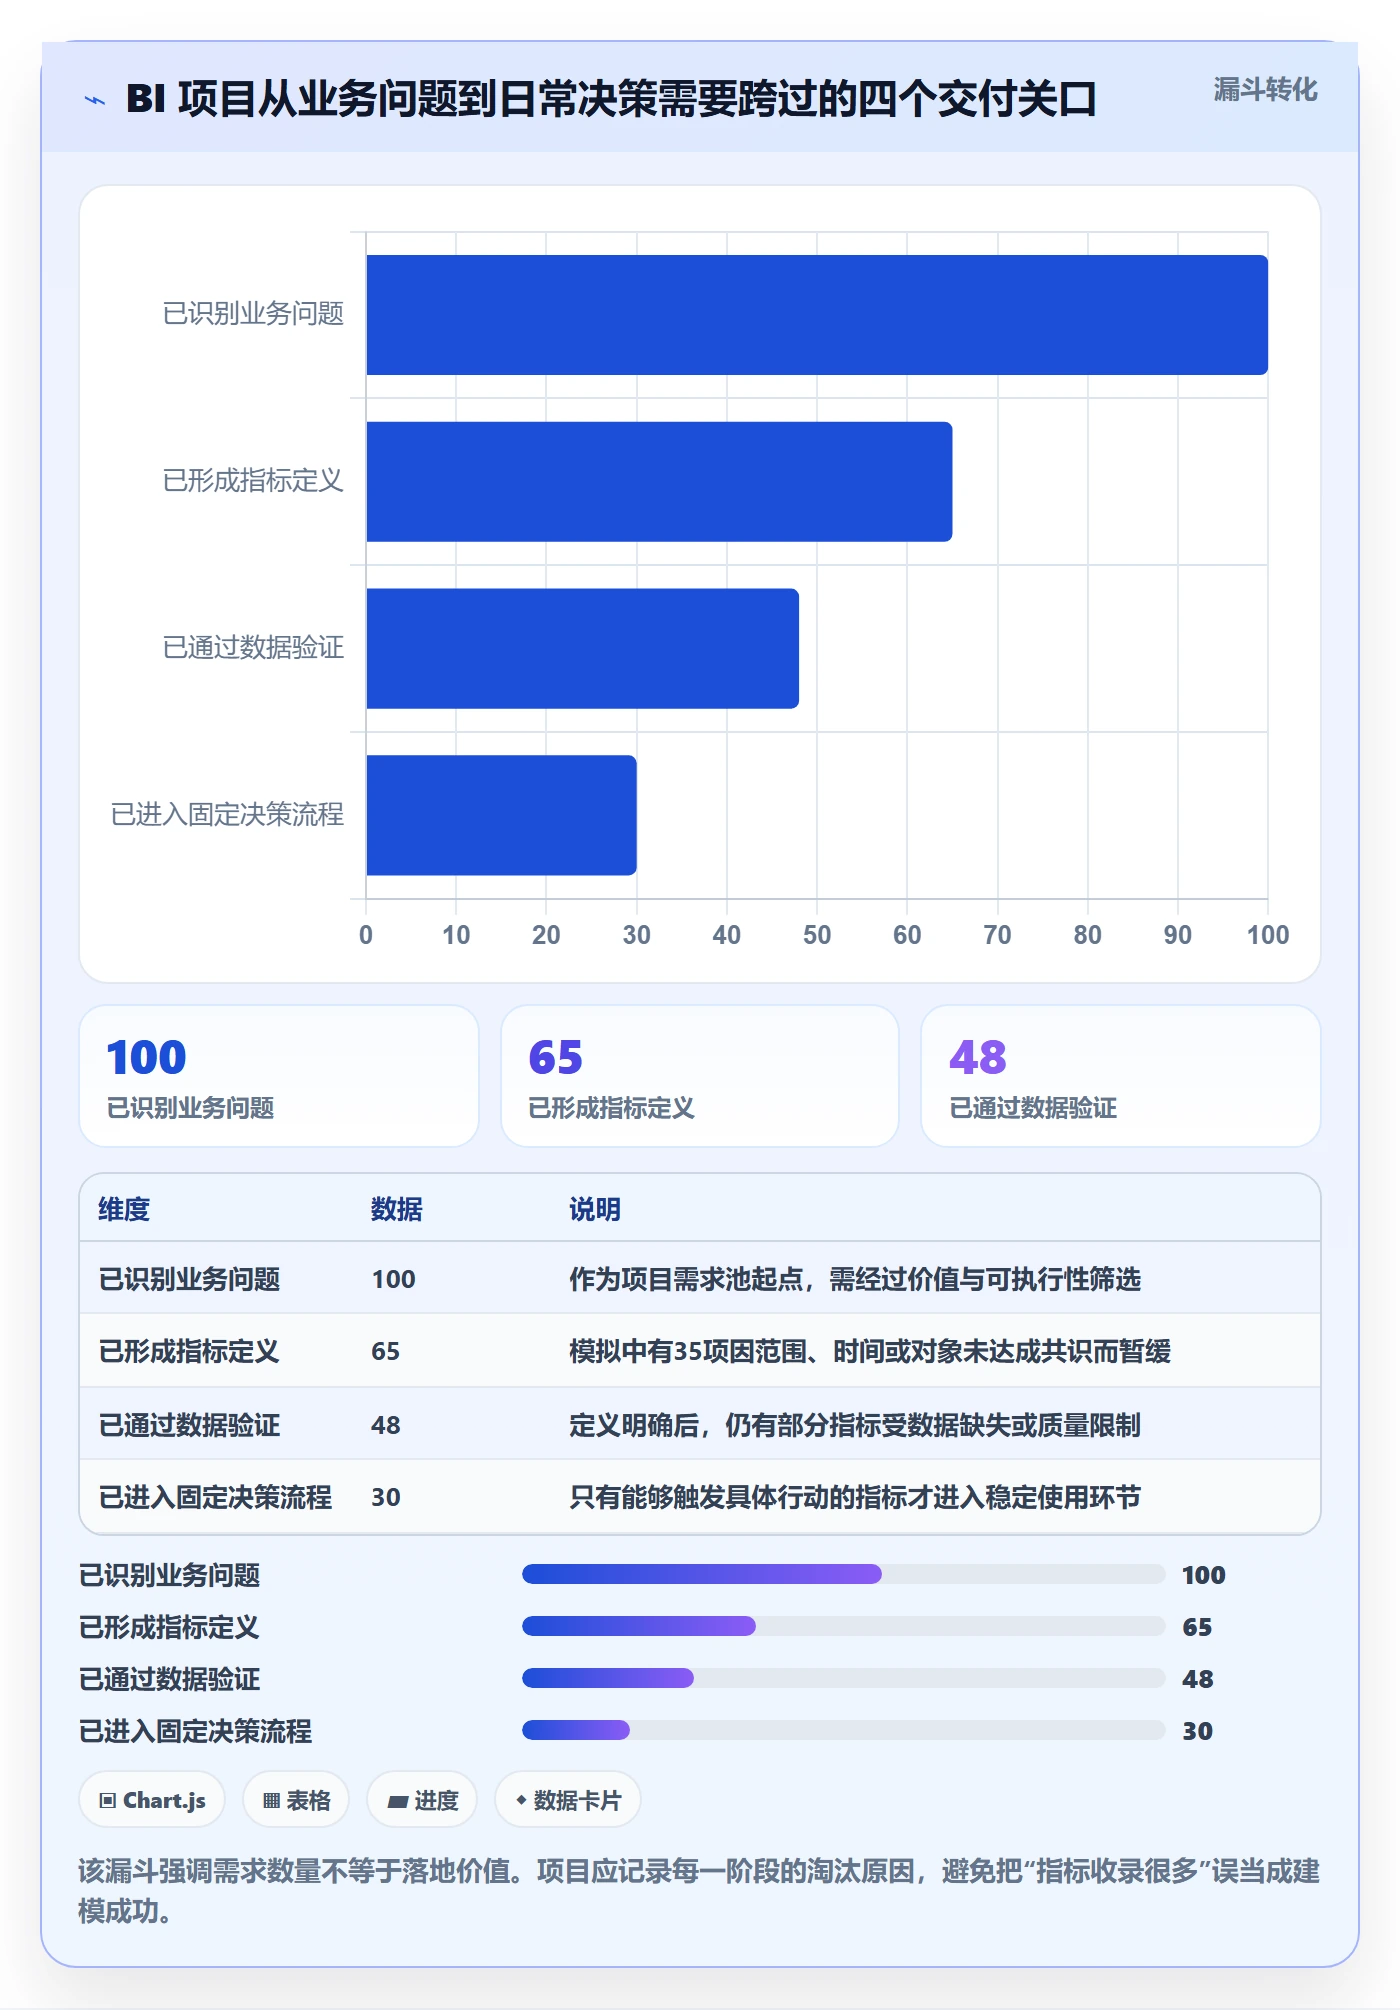Click the footer note 该漏斗强调需求数量

pos(699,1890)
